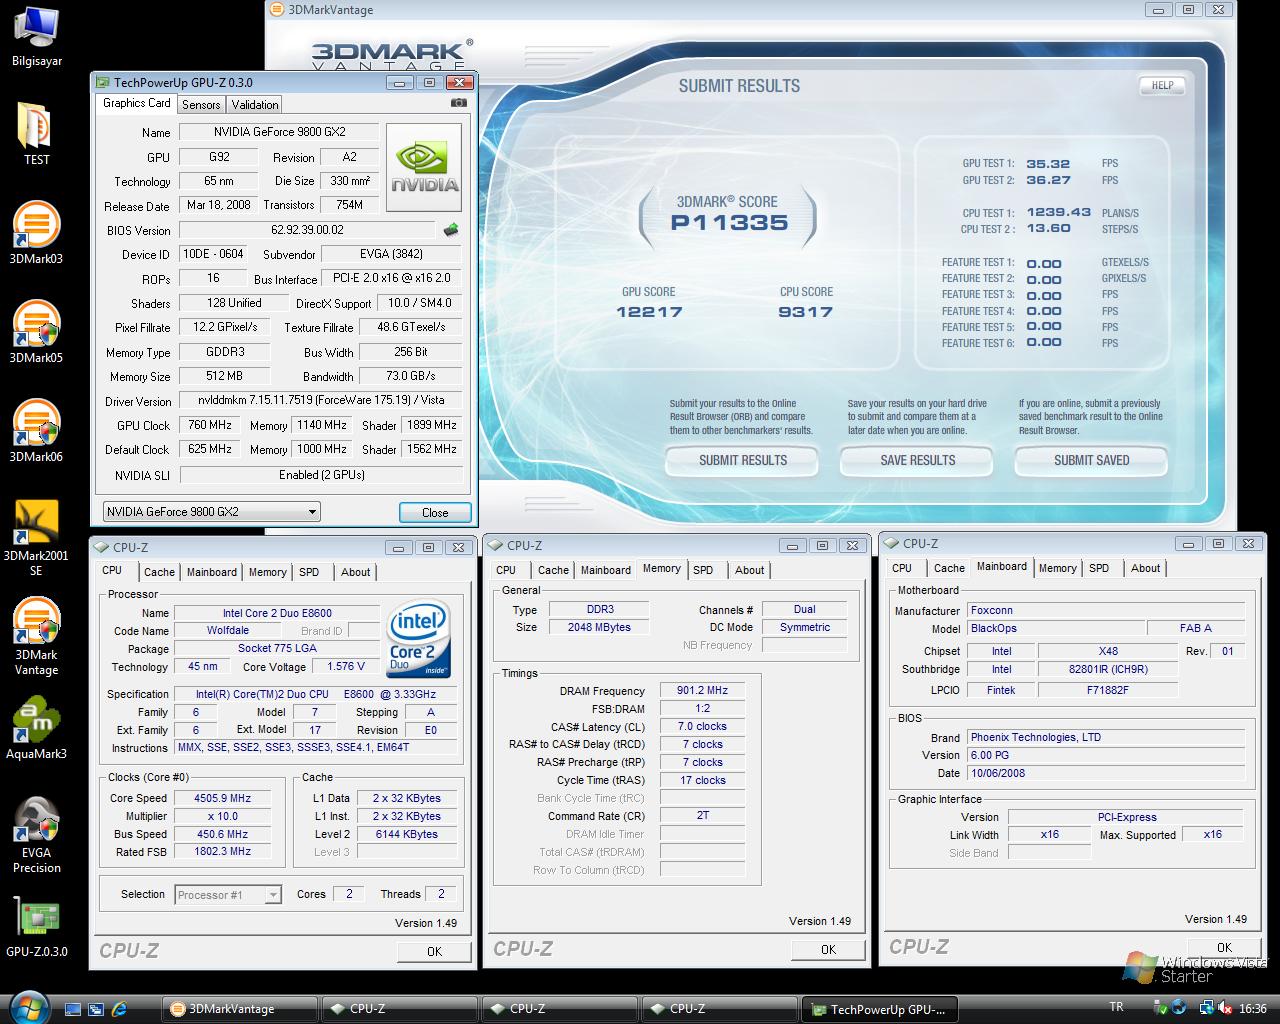Click the Show Desktop quick launch icon
The image size is (1280, 1024).
coord(73,1009)
